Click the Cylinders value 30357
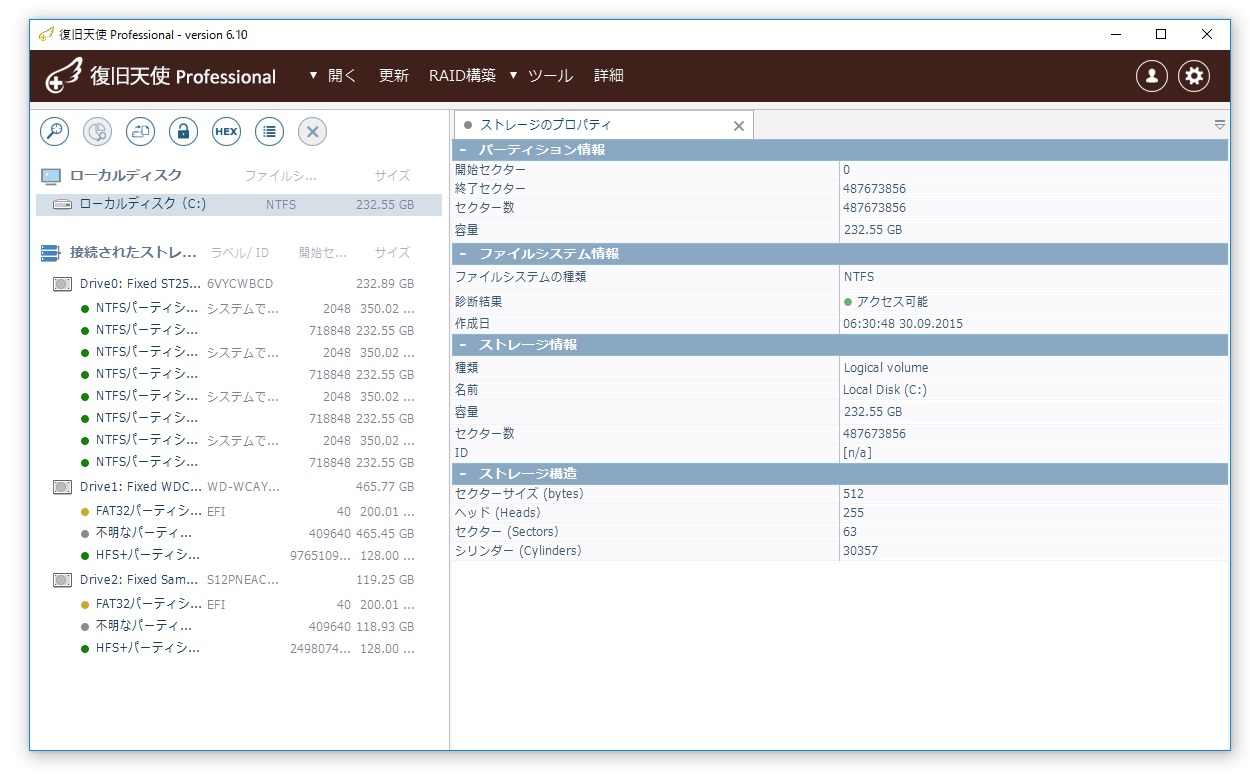The width and height of the screenshot is (1250, 778). click(861, 551)
